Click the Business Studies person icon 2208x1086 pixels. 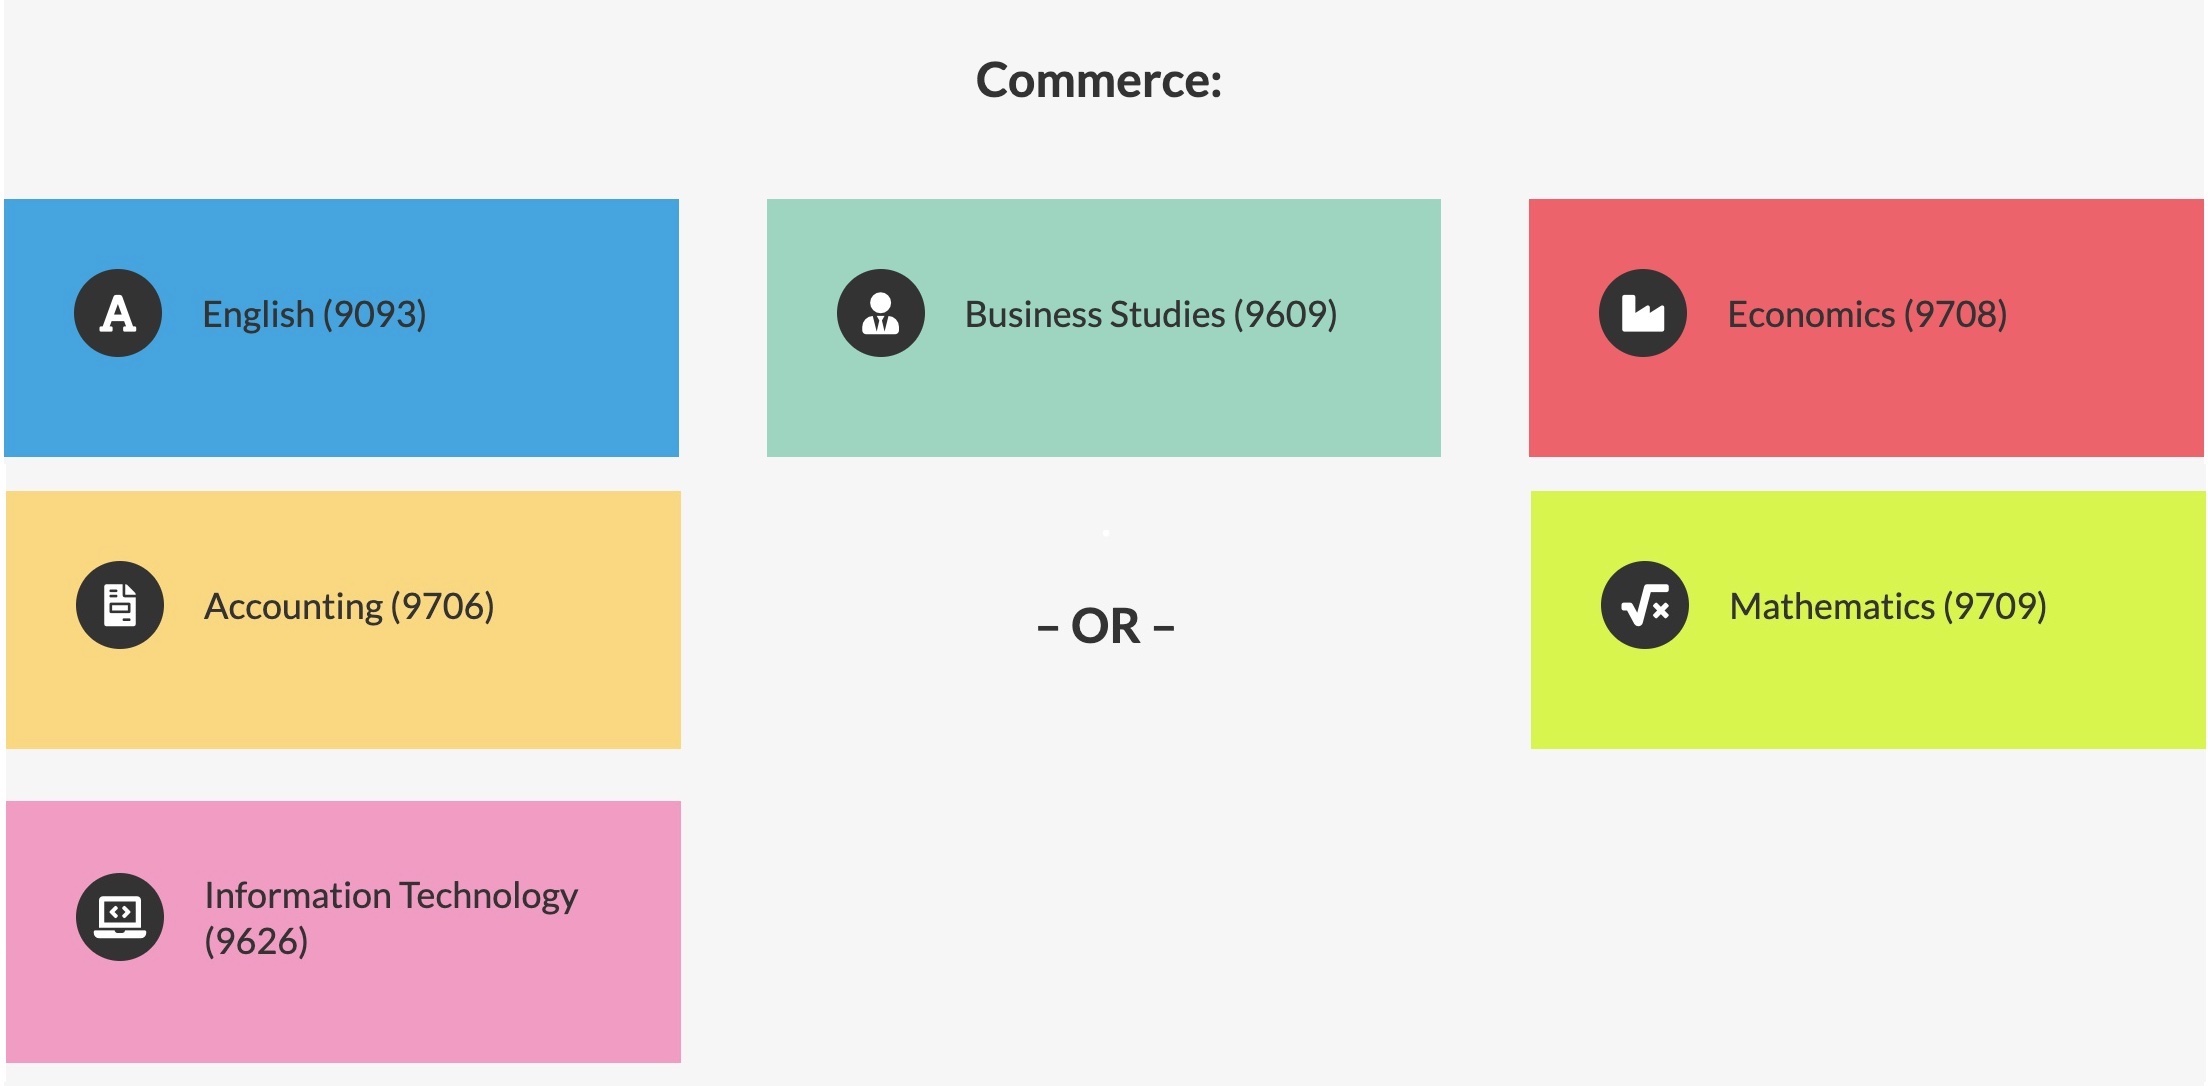click(880, 313)
